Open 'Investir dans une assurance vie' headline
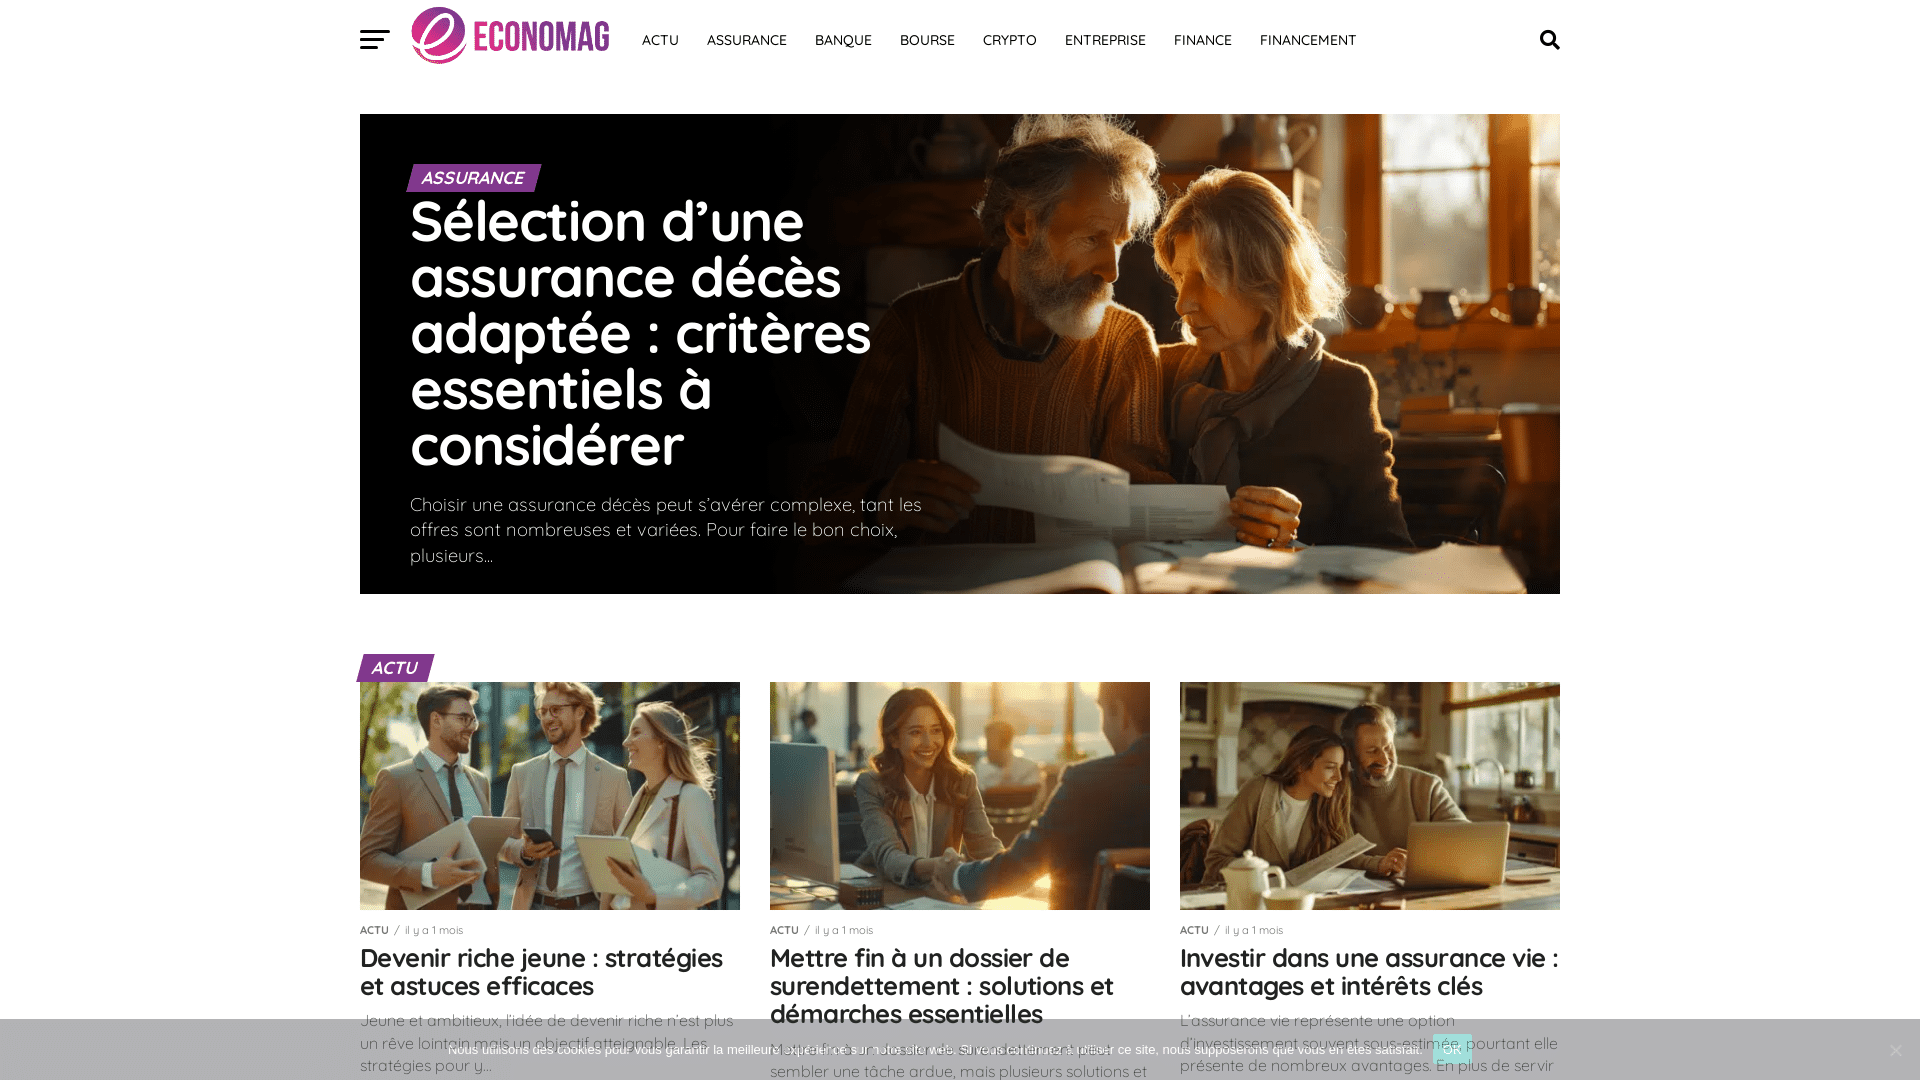The width and height of the screenshot is (1920, 1080). (1369, 972)
